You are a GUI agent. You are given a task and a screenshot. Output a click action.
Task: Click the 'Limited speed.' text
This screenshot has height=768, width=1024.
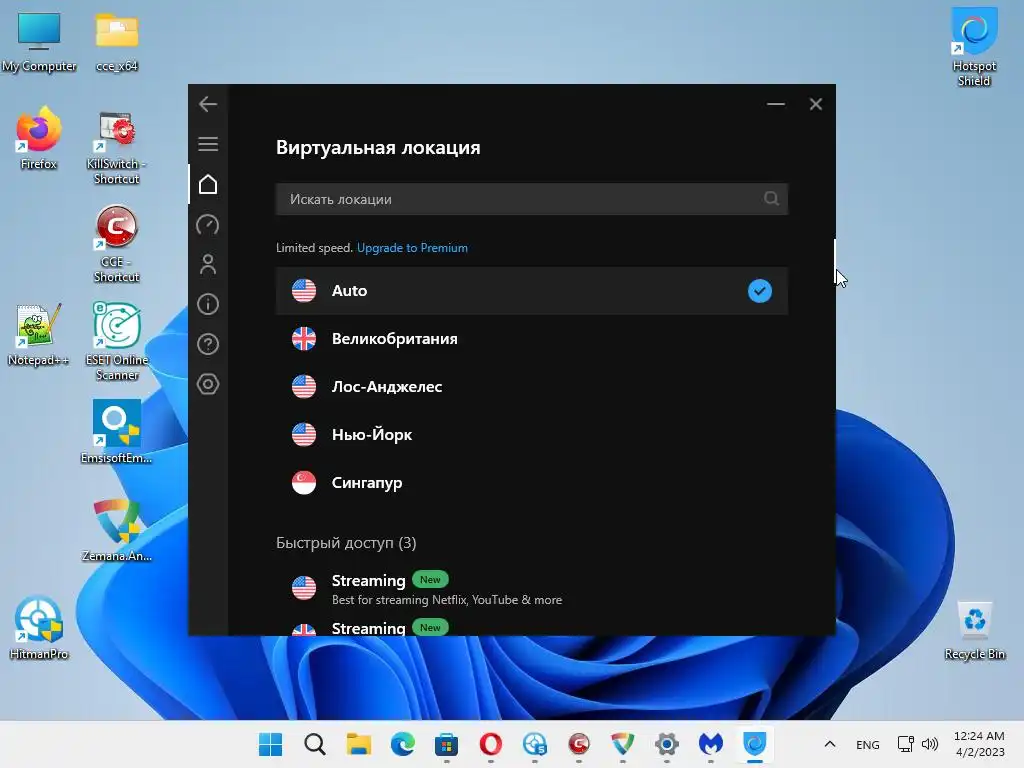click(314, 248)
